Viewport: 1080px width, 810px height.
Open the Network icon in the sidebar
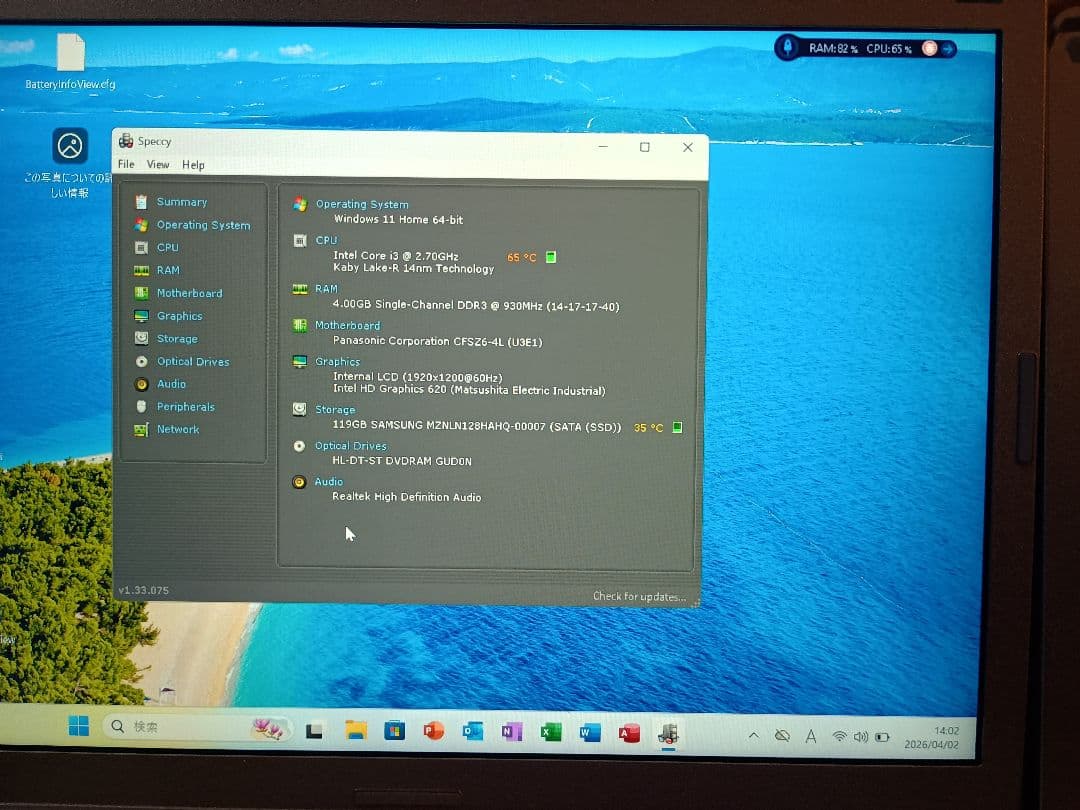pyautogui.click(x=142, y=430)
